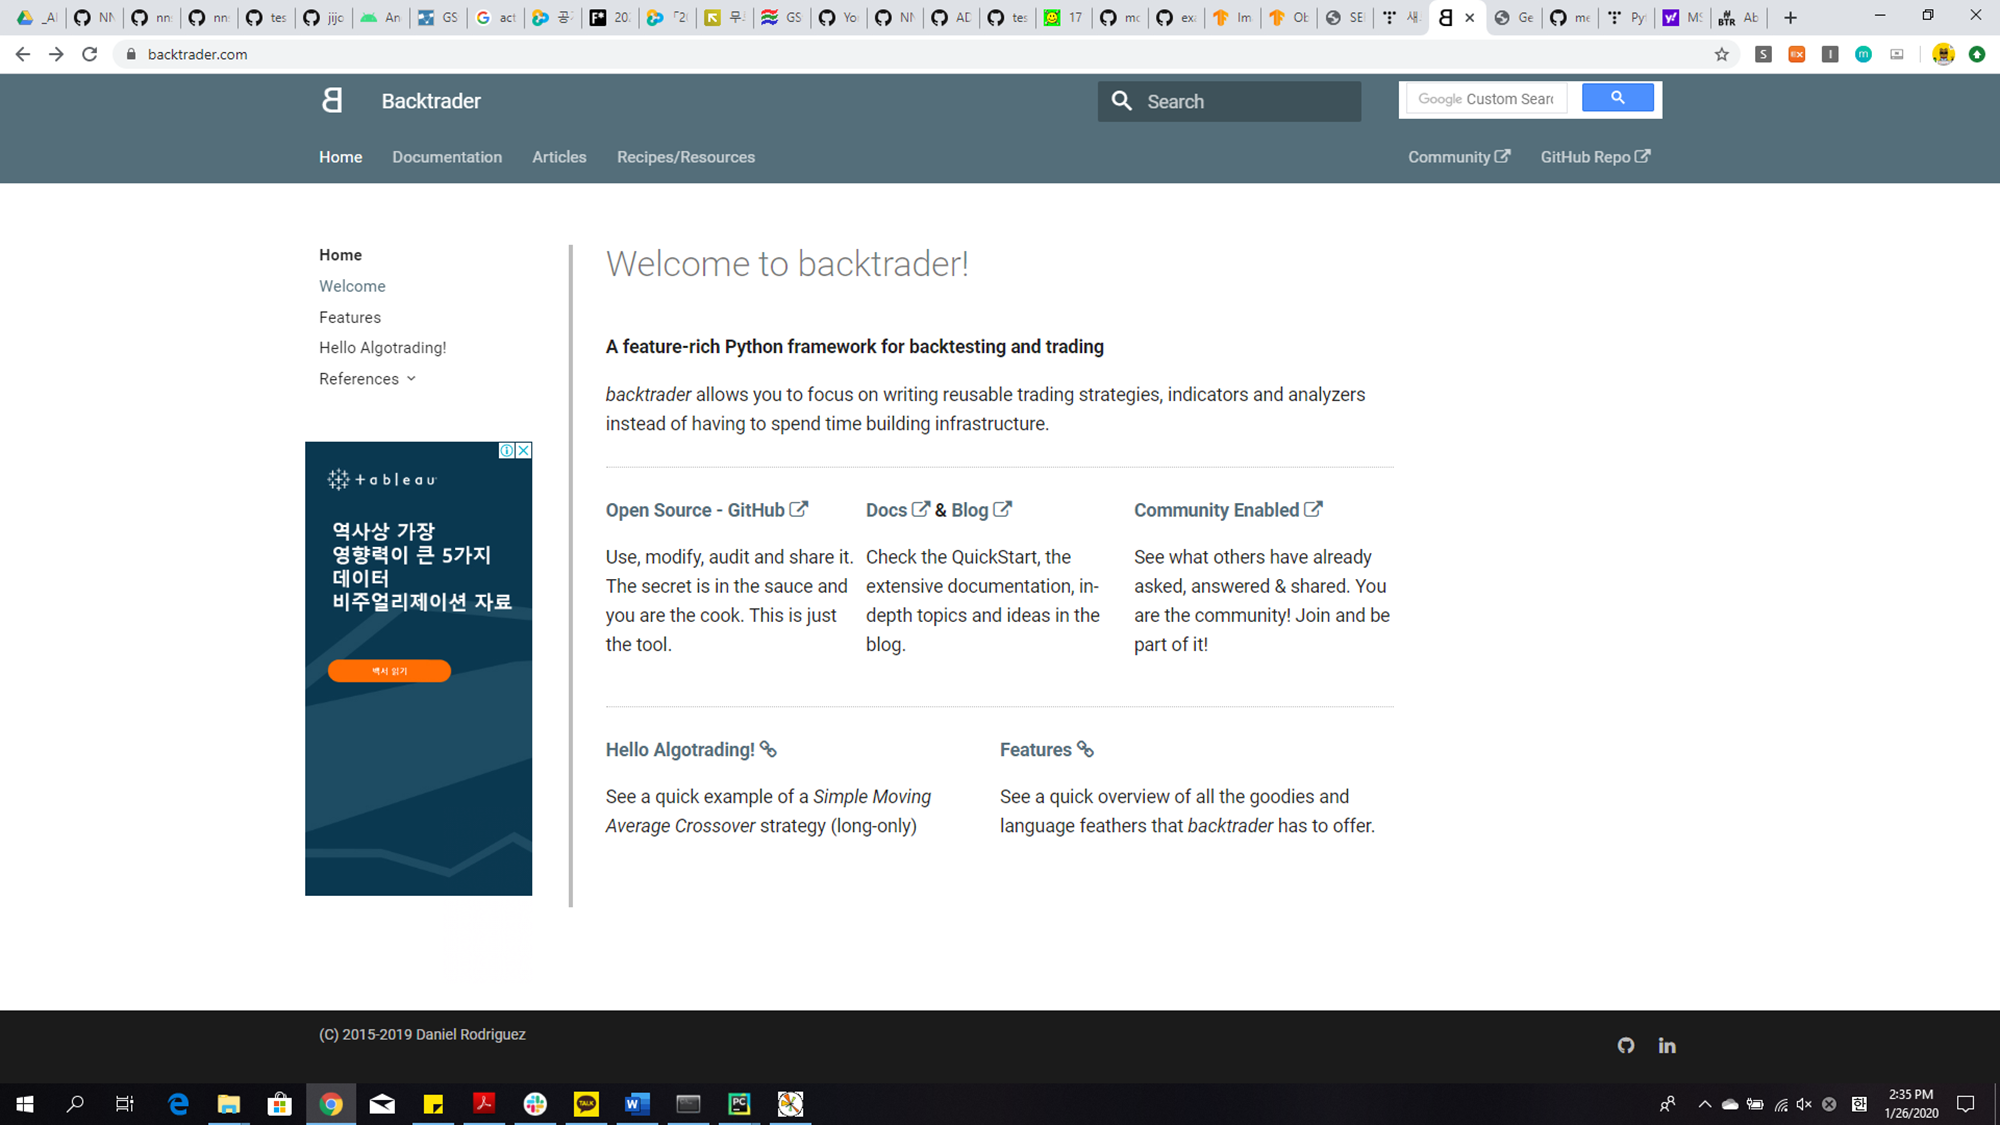Follow the Open Source - GitHub link
Image resolution: width=2000 pixels, height=1125 pixels.
click(705, 510)
